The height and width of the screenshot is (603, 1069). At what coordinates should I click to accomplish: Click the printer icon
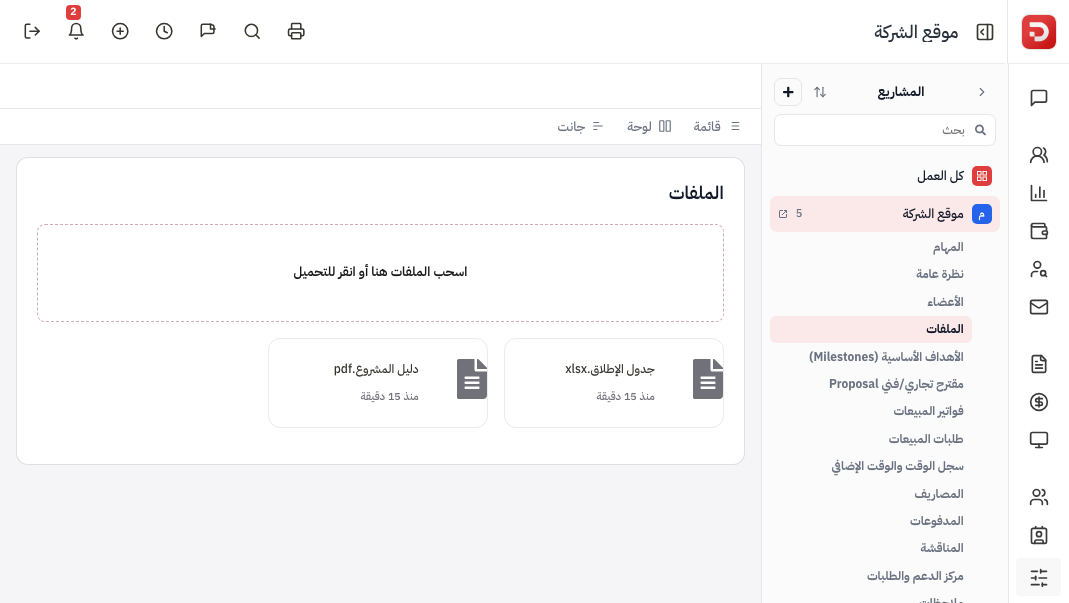[x=296, y=31]
